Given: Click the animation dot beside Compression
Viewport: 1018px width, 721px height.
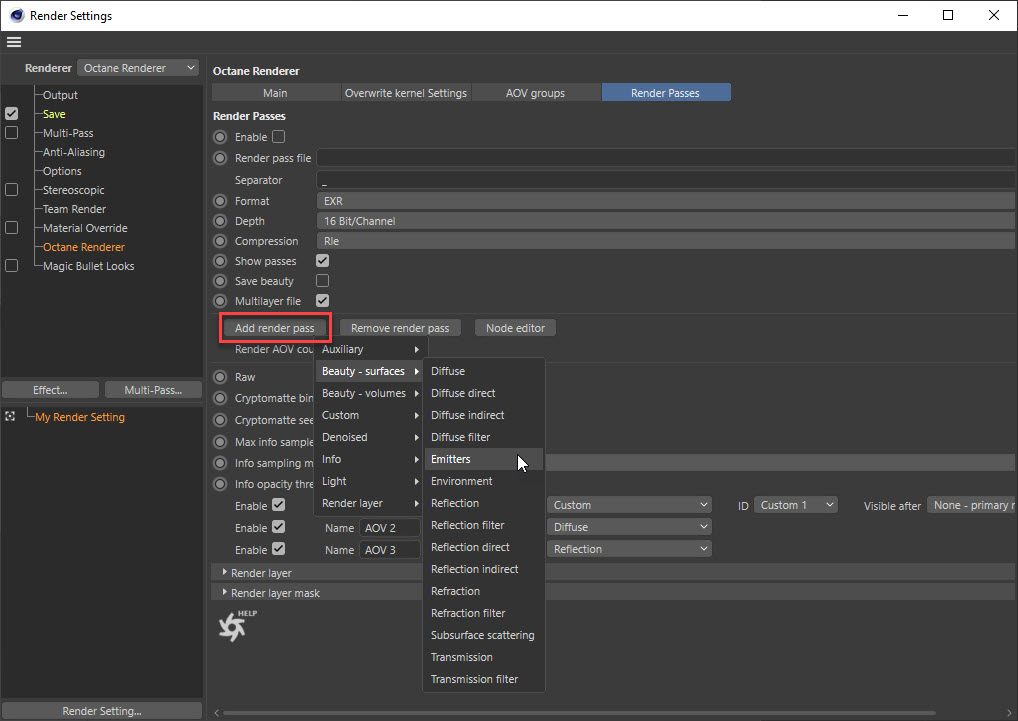Looking at the screenshot, I should point(220,241).
